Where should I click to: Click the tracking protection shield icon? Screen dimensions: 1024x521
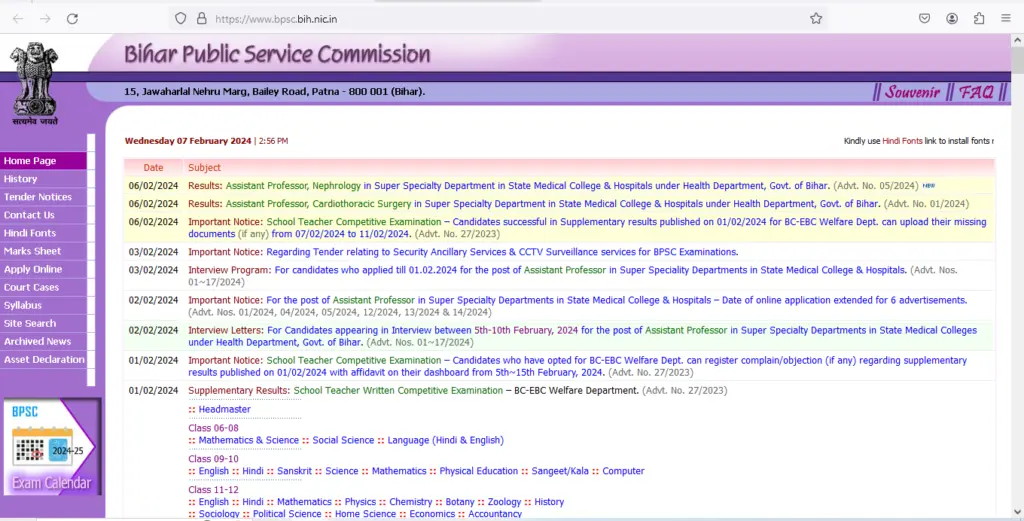pyautogui.click(x=181, y=19)
